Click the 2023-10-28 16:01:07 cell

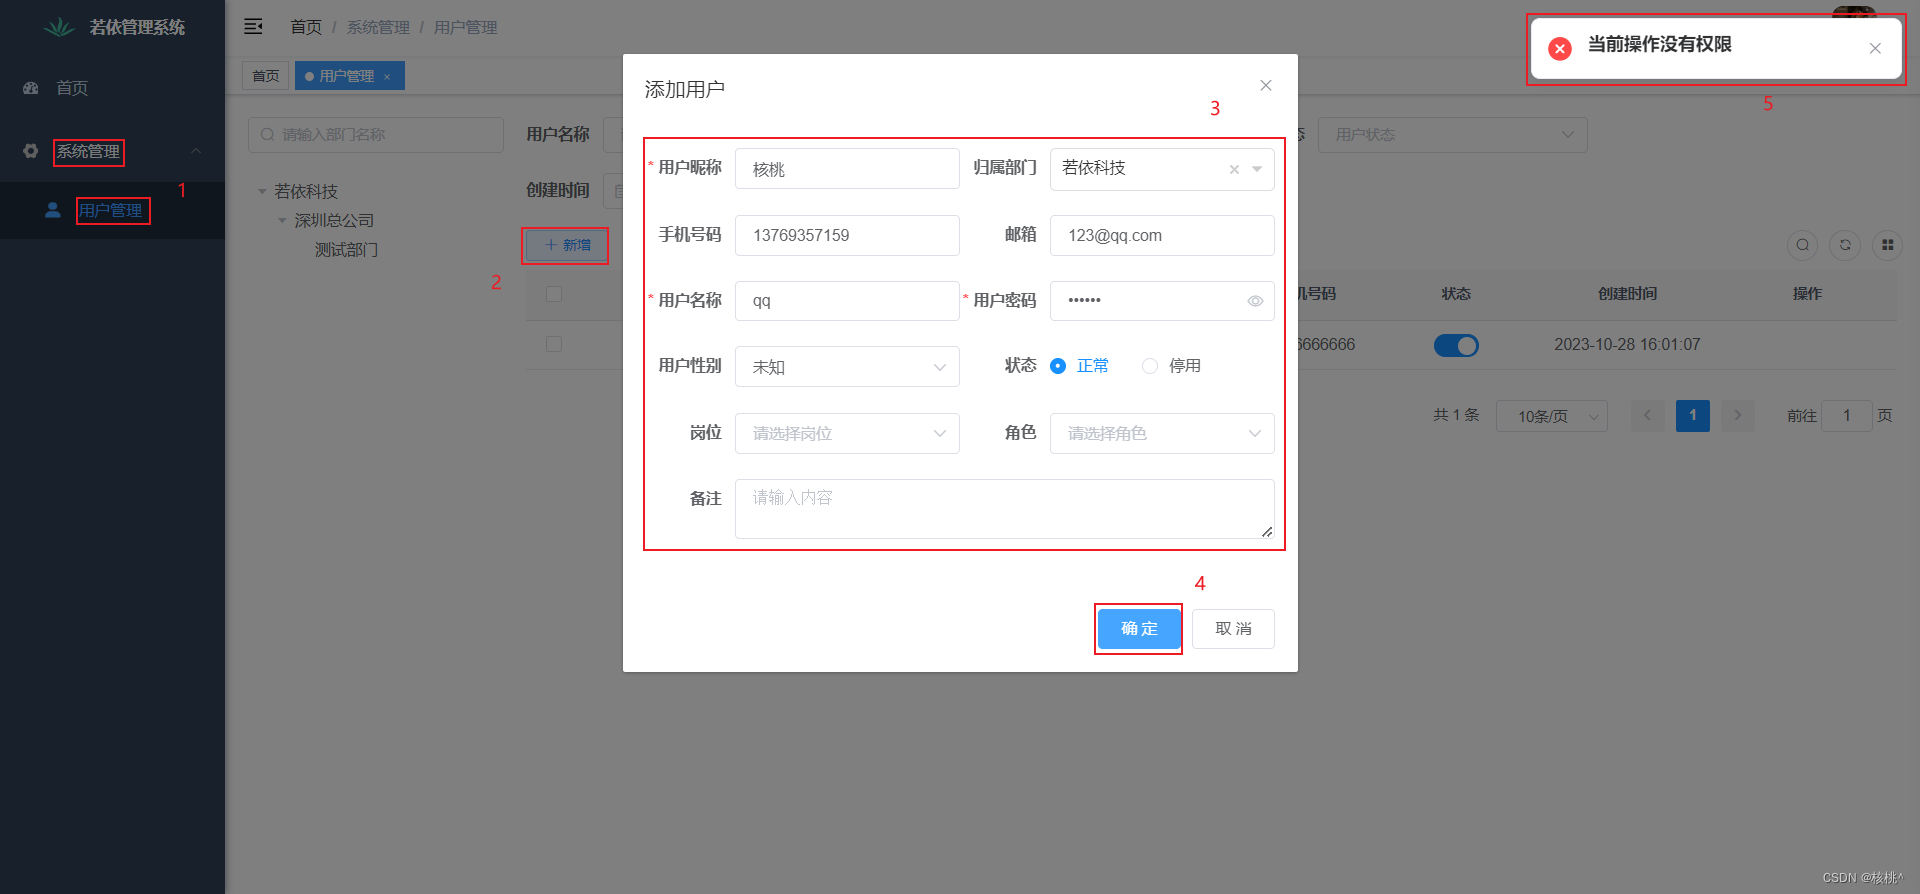pyautogui.click(x=1627, y=345)
